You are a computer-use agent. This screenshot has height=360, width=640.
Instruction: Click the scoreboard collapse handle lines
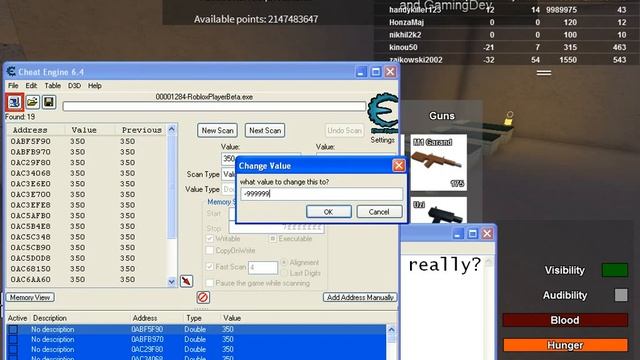[544, 73]
